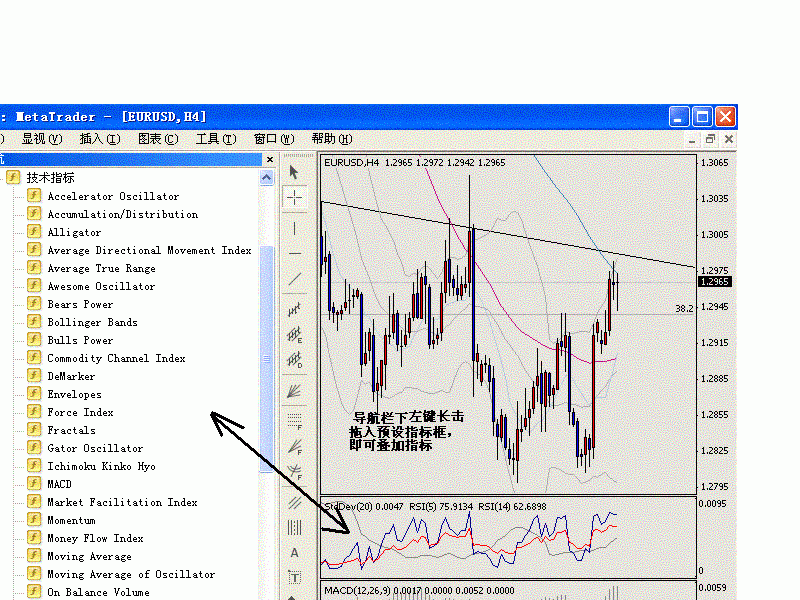Click the Envelopes indicator icon
The width and height of the screenshot is (800, 600).
[x=34, y=393]
